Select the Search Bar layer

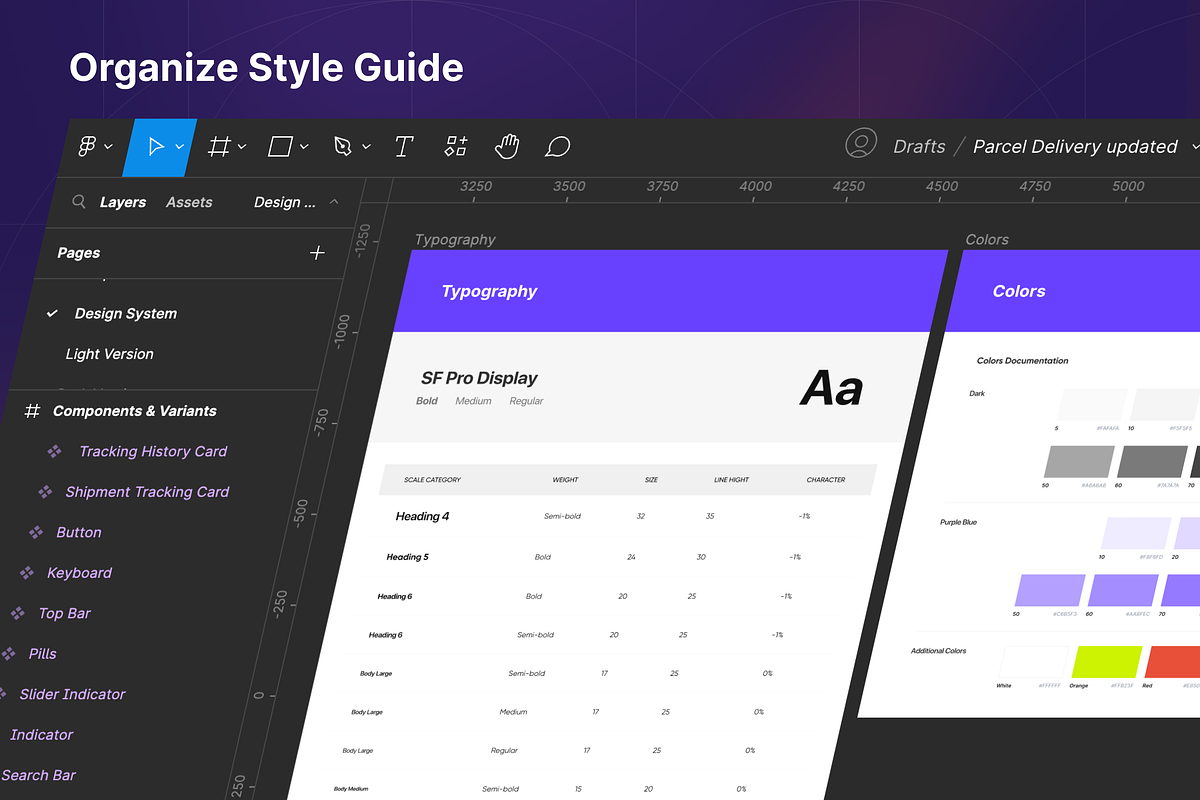pos(38,775)
